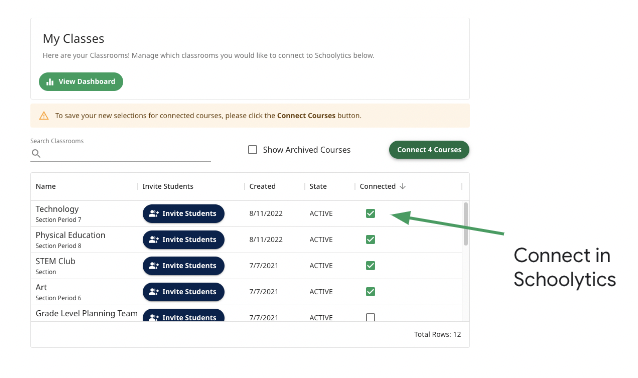Image resolution: width=638 pixels, height=378 pixels.
Task: Click the Connect 4 Courses button
Action: coord(429,150)
